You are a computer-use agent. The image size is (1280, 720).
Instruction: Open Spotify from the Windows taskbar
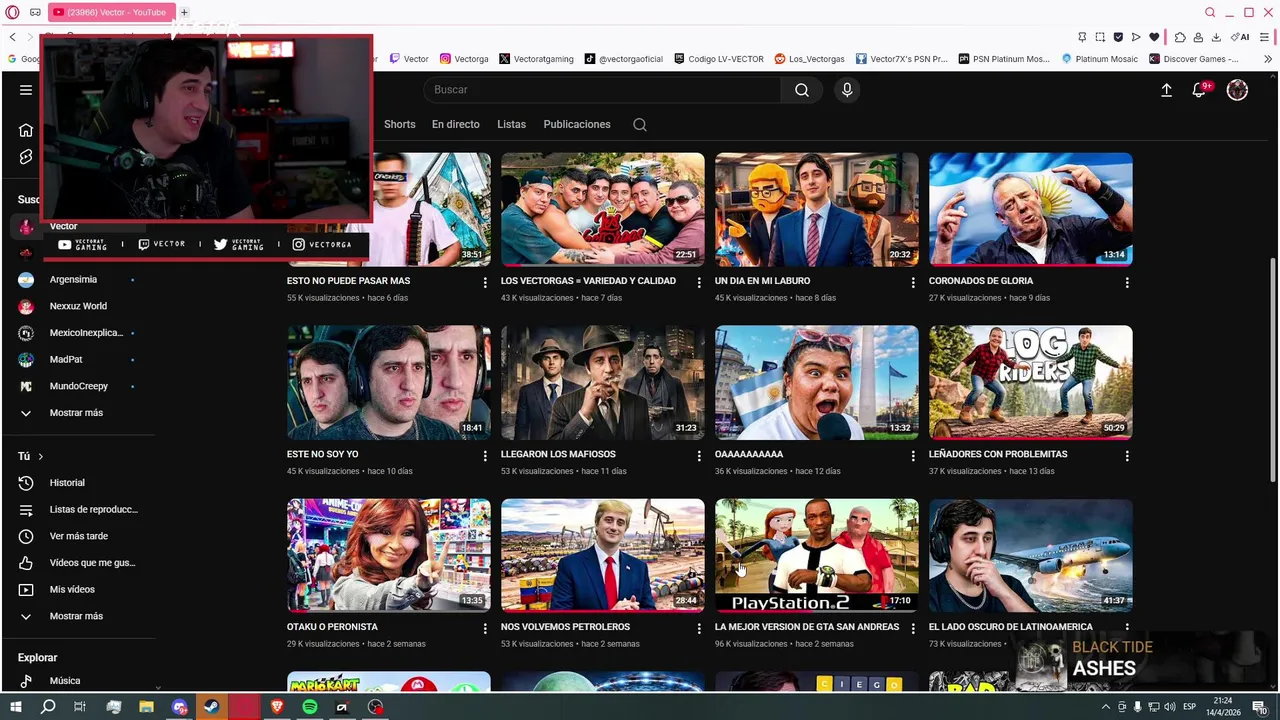310,707
